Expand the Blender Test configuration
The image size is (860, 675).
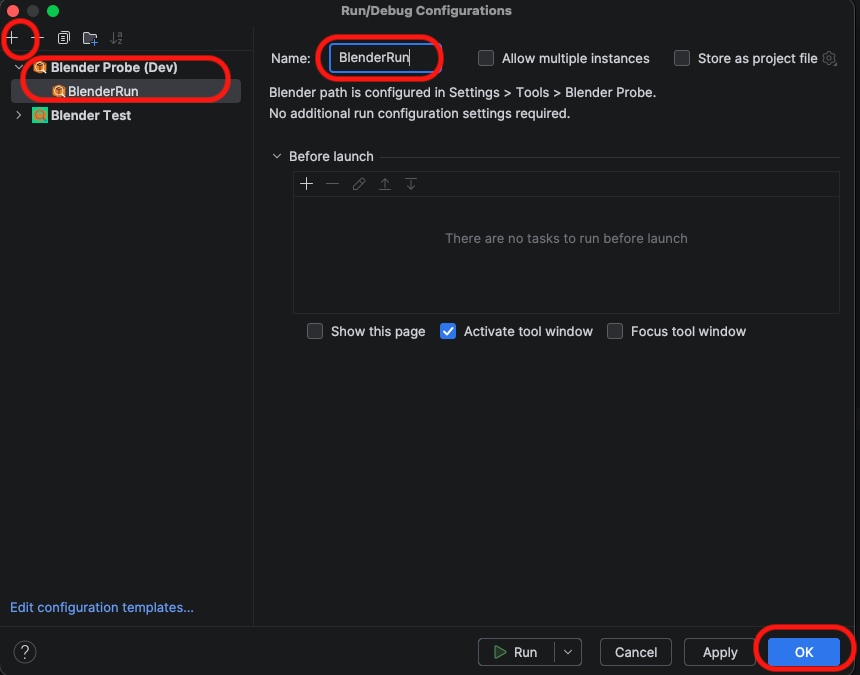(x=18, y=115)
